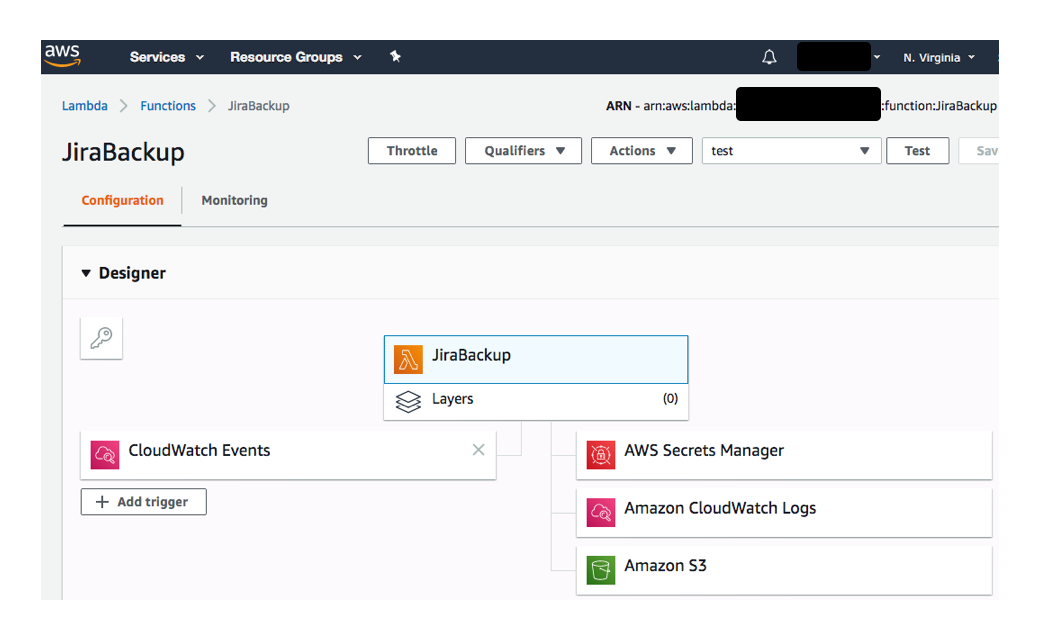Image resolution: width=1040 pixels, height=640 pixels.
Task: Go to Functions breadcrumb link
Action: click(x=168, y=106)
